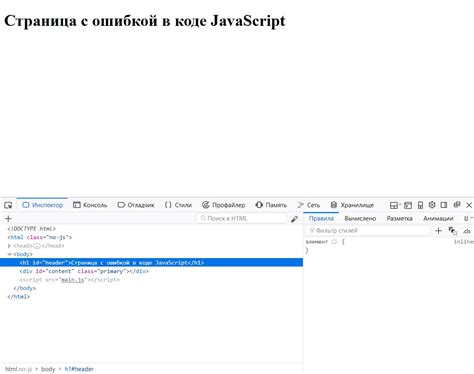Switch to the Вычислено computed tab
This screenshot has height=374, width=474.
360,218
